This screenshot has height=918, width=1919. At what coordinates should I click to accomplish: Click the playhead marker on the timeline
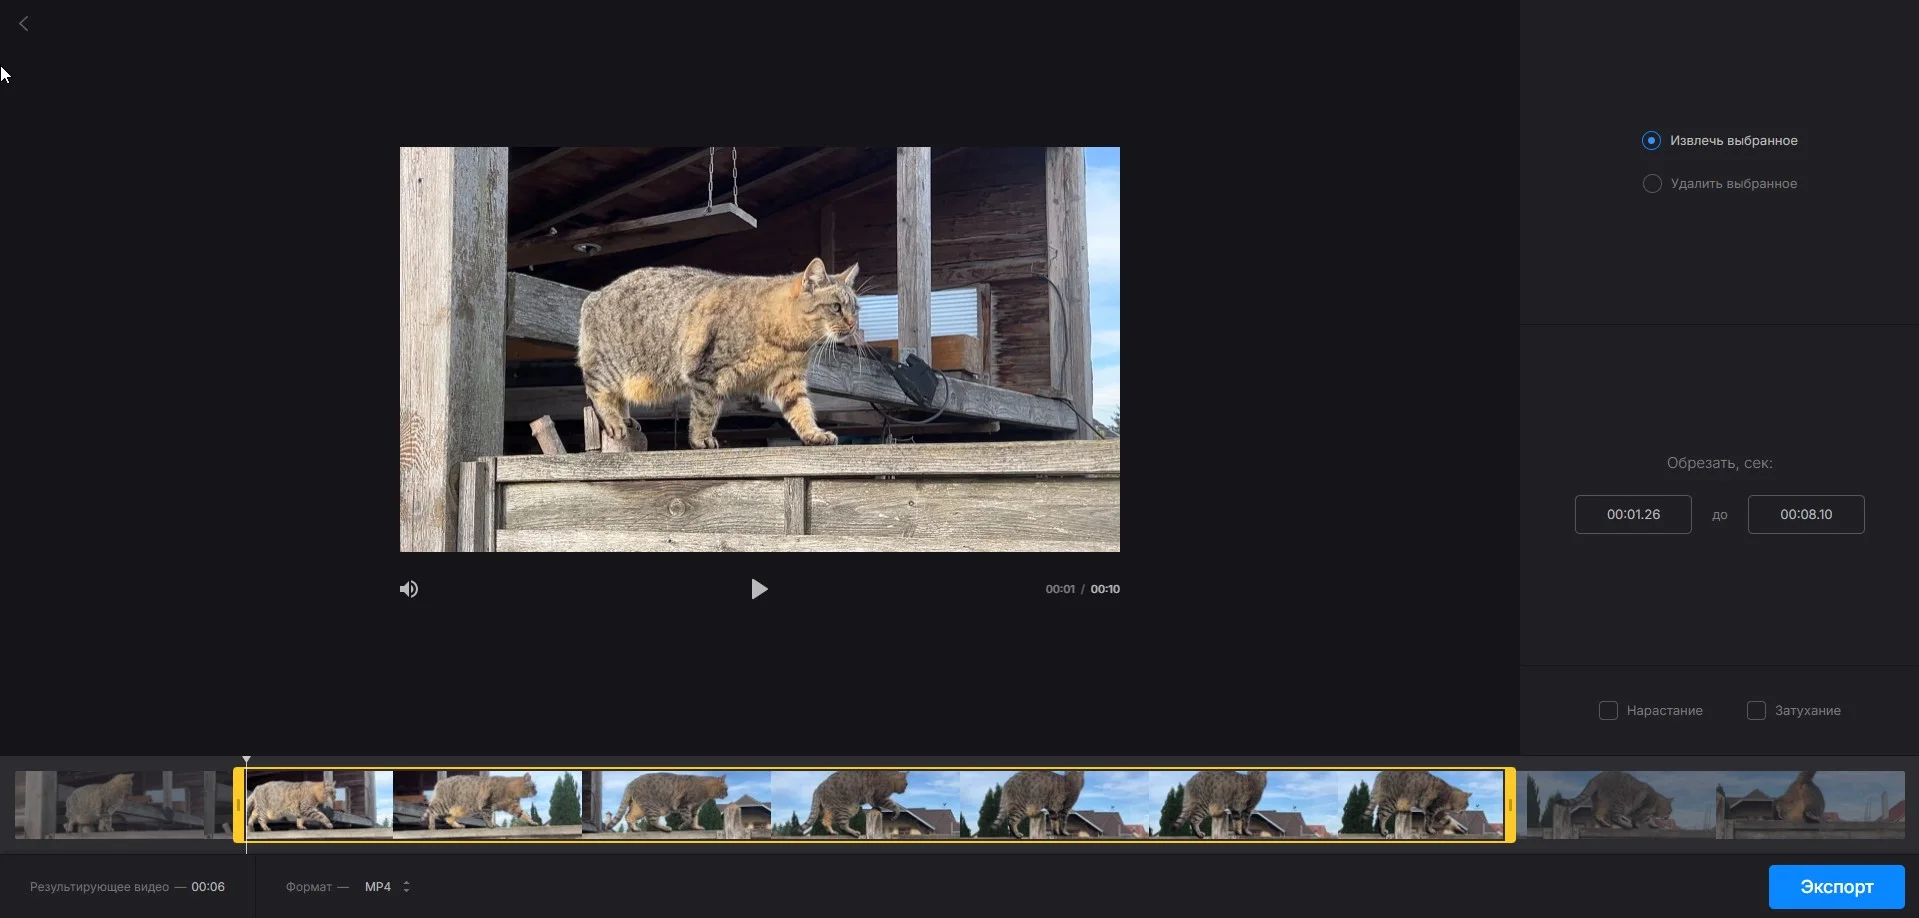point(247,762)
